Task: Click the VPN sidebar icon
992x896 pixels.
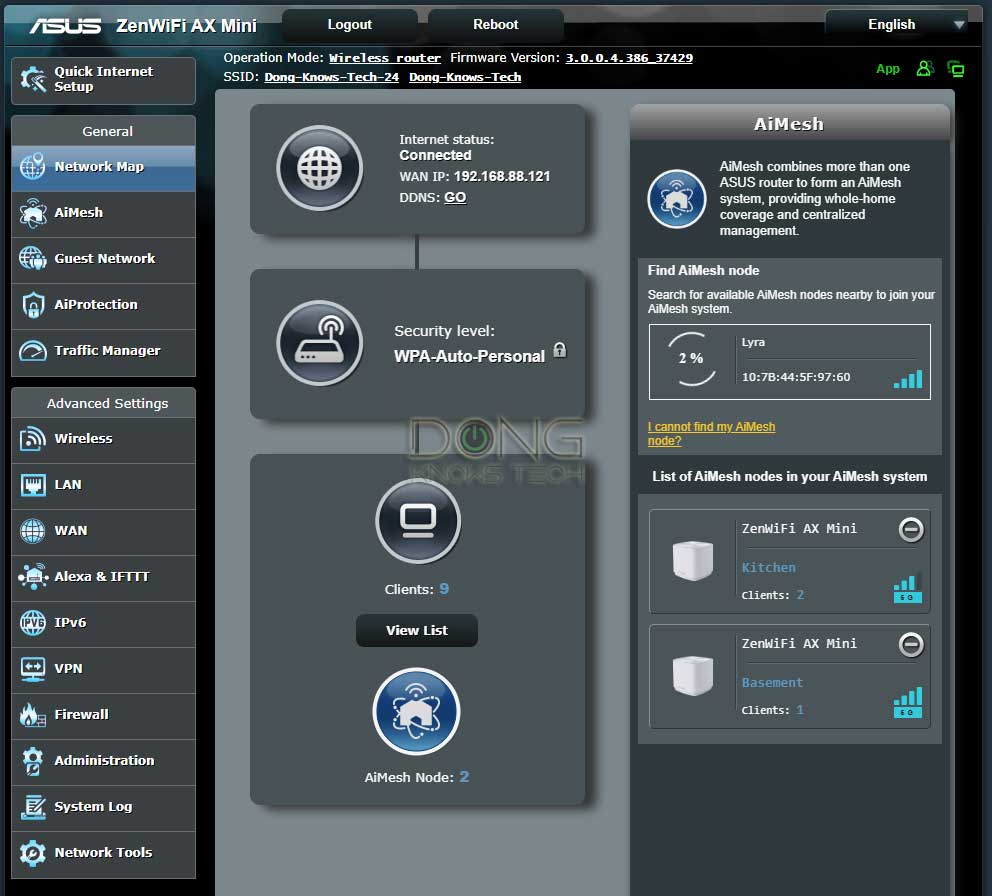Action: pyautogui.click(x=32, y=669)
